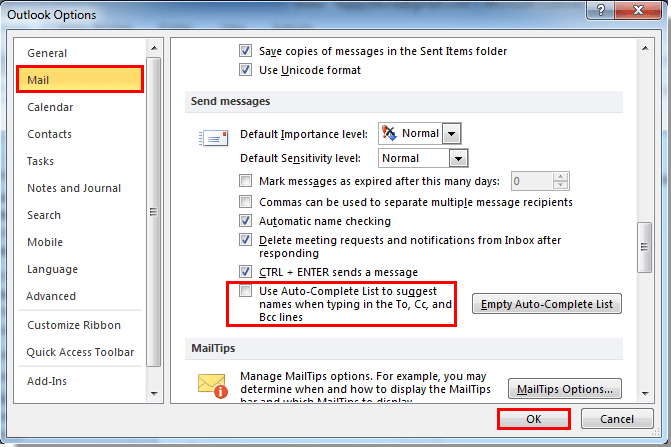Viewport: 671px width, 447px height.
Task: Click the Send messages envelope icon
Action: pyautogui.click(x=214, y=138)
